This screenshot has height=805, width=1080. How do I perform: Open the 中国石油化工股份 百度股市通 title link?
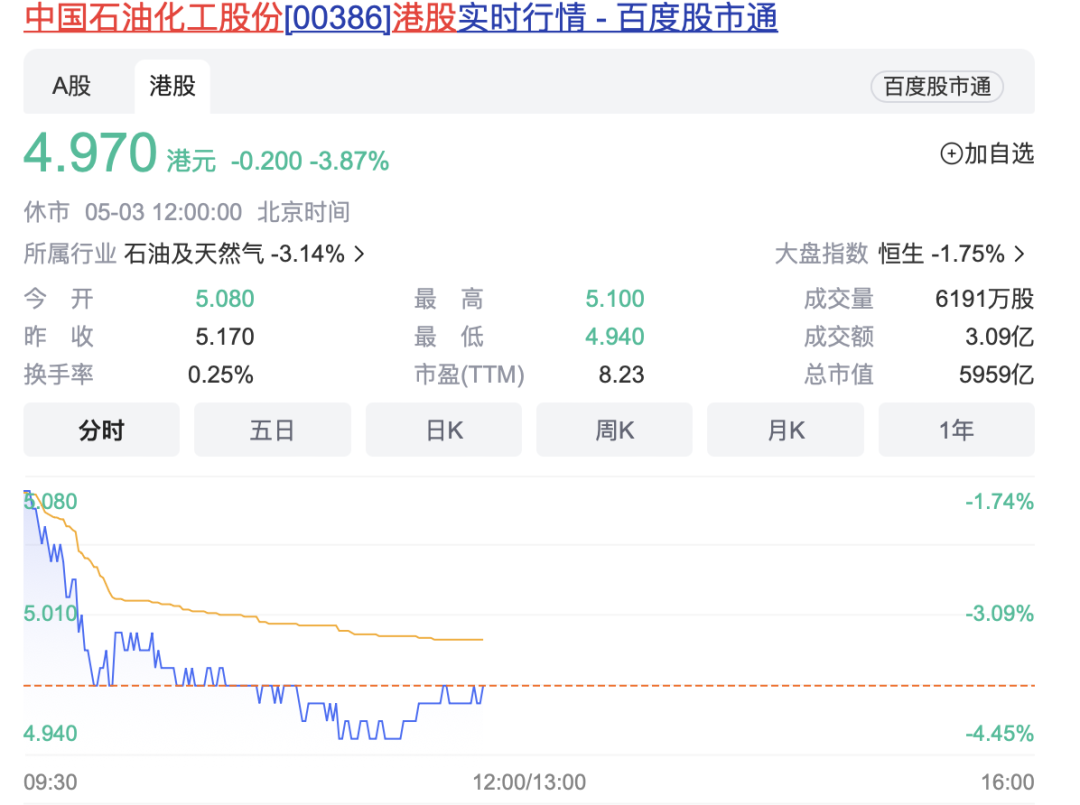[401, 17]
